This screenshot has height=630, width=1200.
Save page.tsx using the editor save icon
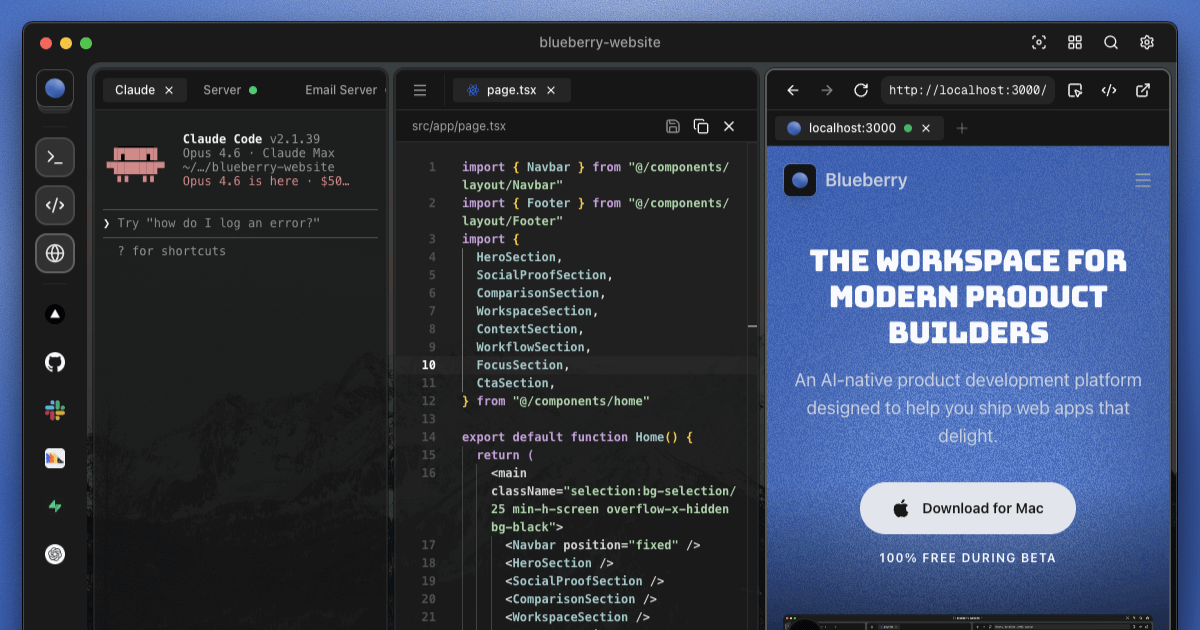(672, 126)
